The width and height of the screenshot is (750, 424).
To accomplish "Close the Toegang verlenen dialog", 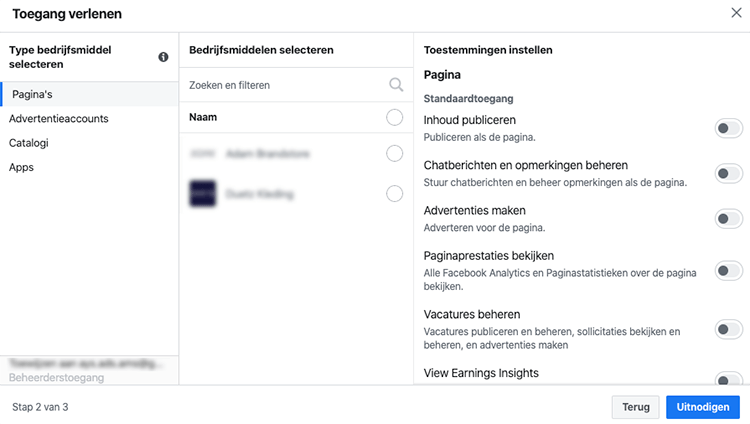I will click(736, 13).
